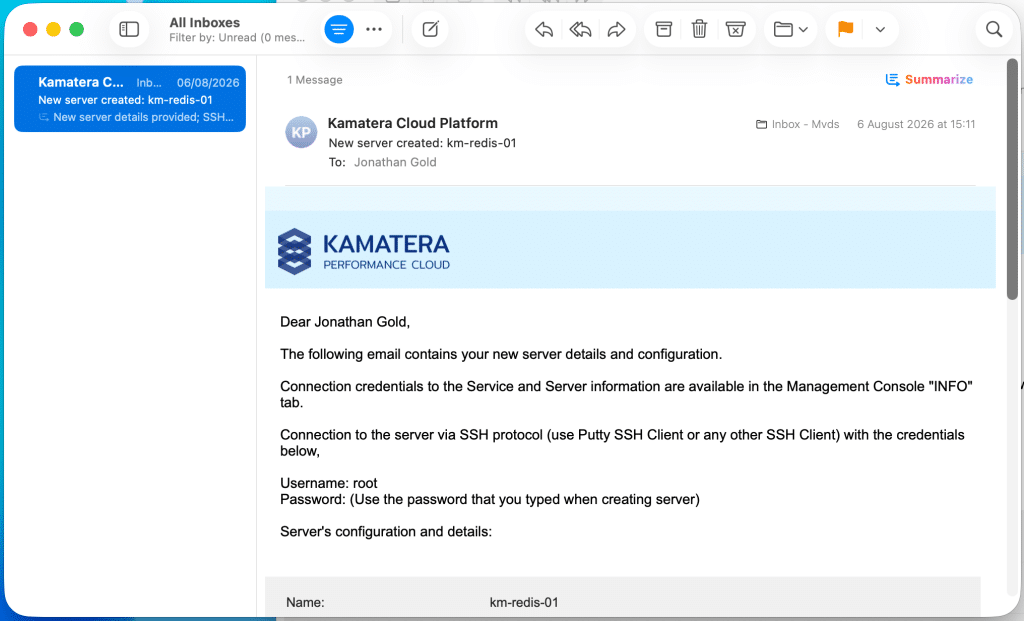Click subject line 'New server created: km-redis-01' in header
Viewport: 1024px width, 621px height.
coord(422,143)
